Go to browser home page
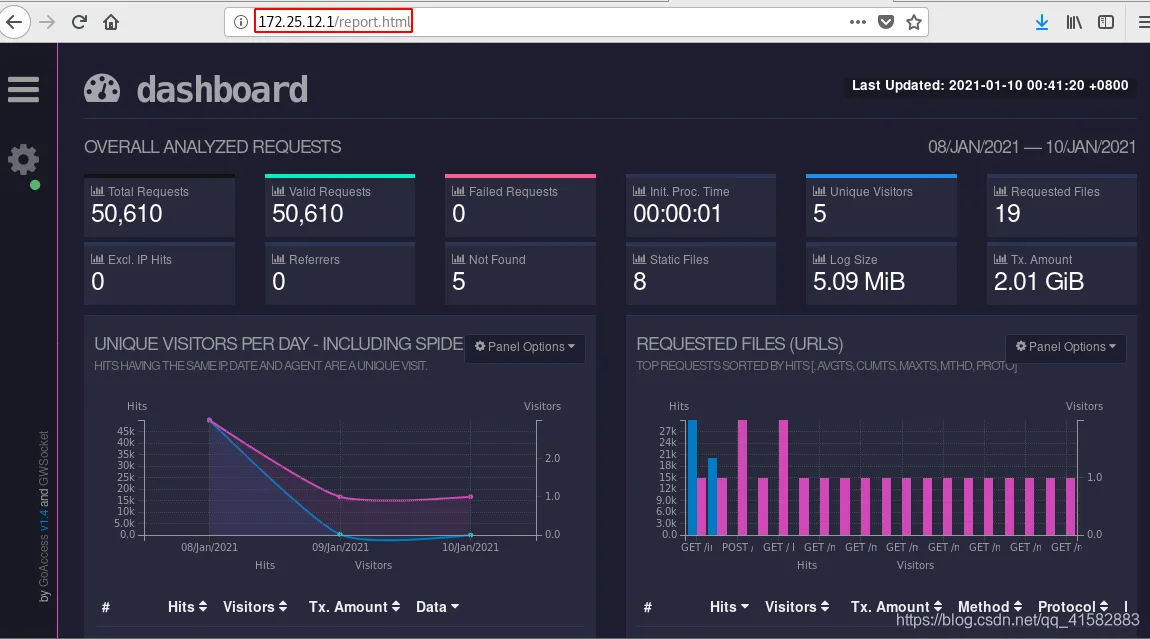The image size is (1150, 639). (x=111, y=22)
